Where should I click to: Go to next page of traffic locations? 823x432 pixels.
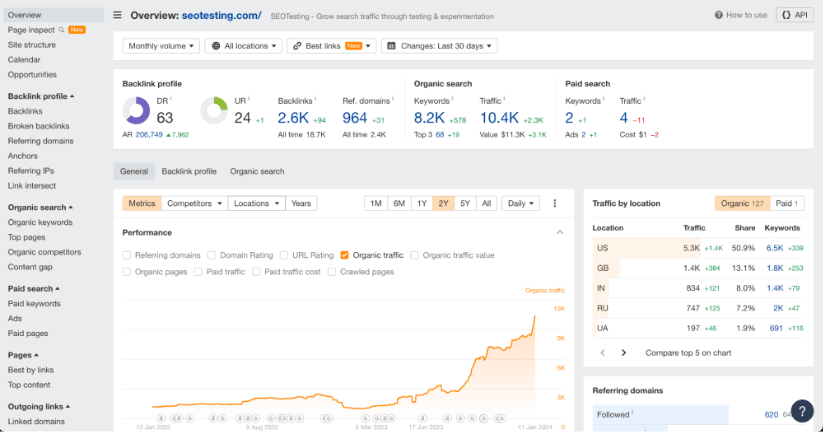(x=623, y=352)
